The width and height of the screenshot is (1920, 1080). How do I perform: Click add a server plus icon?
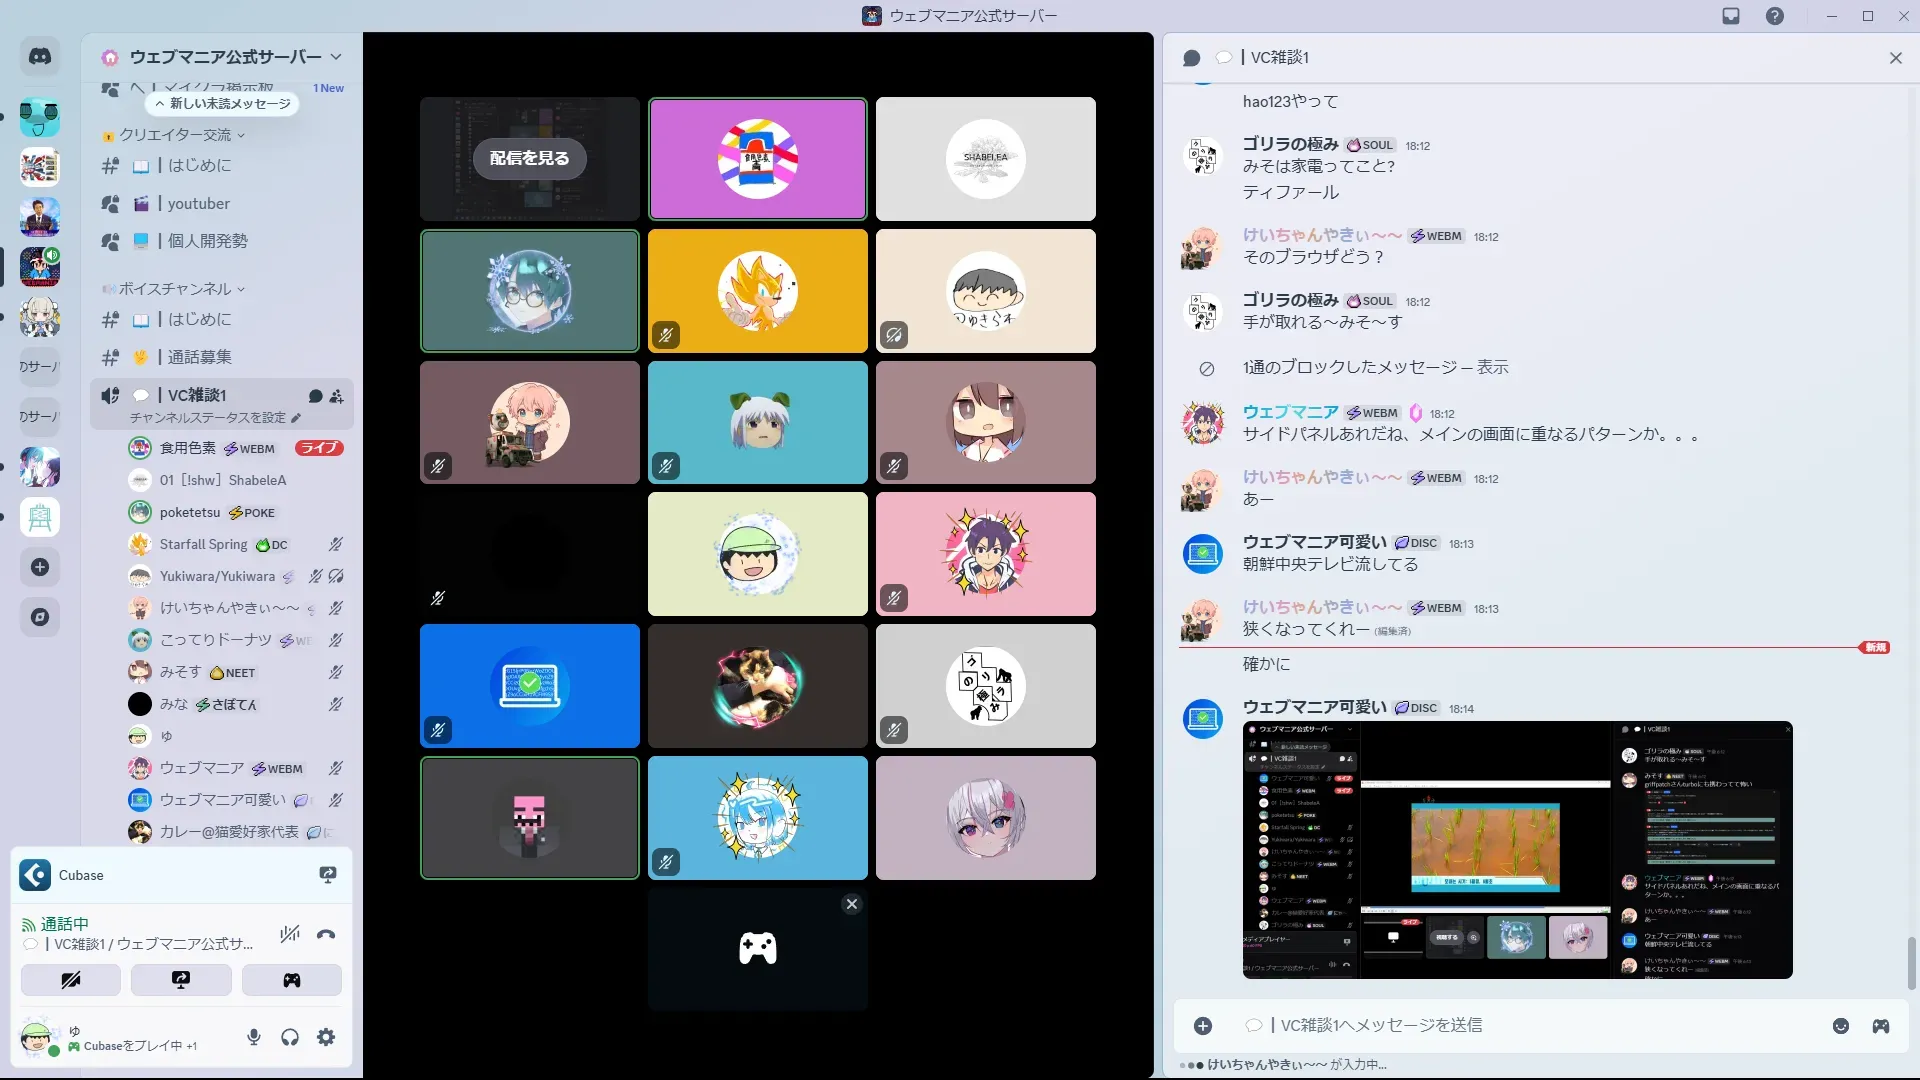coord(40,568)
